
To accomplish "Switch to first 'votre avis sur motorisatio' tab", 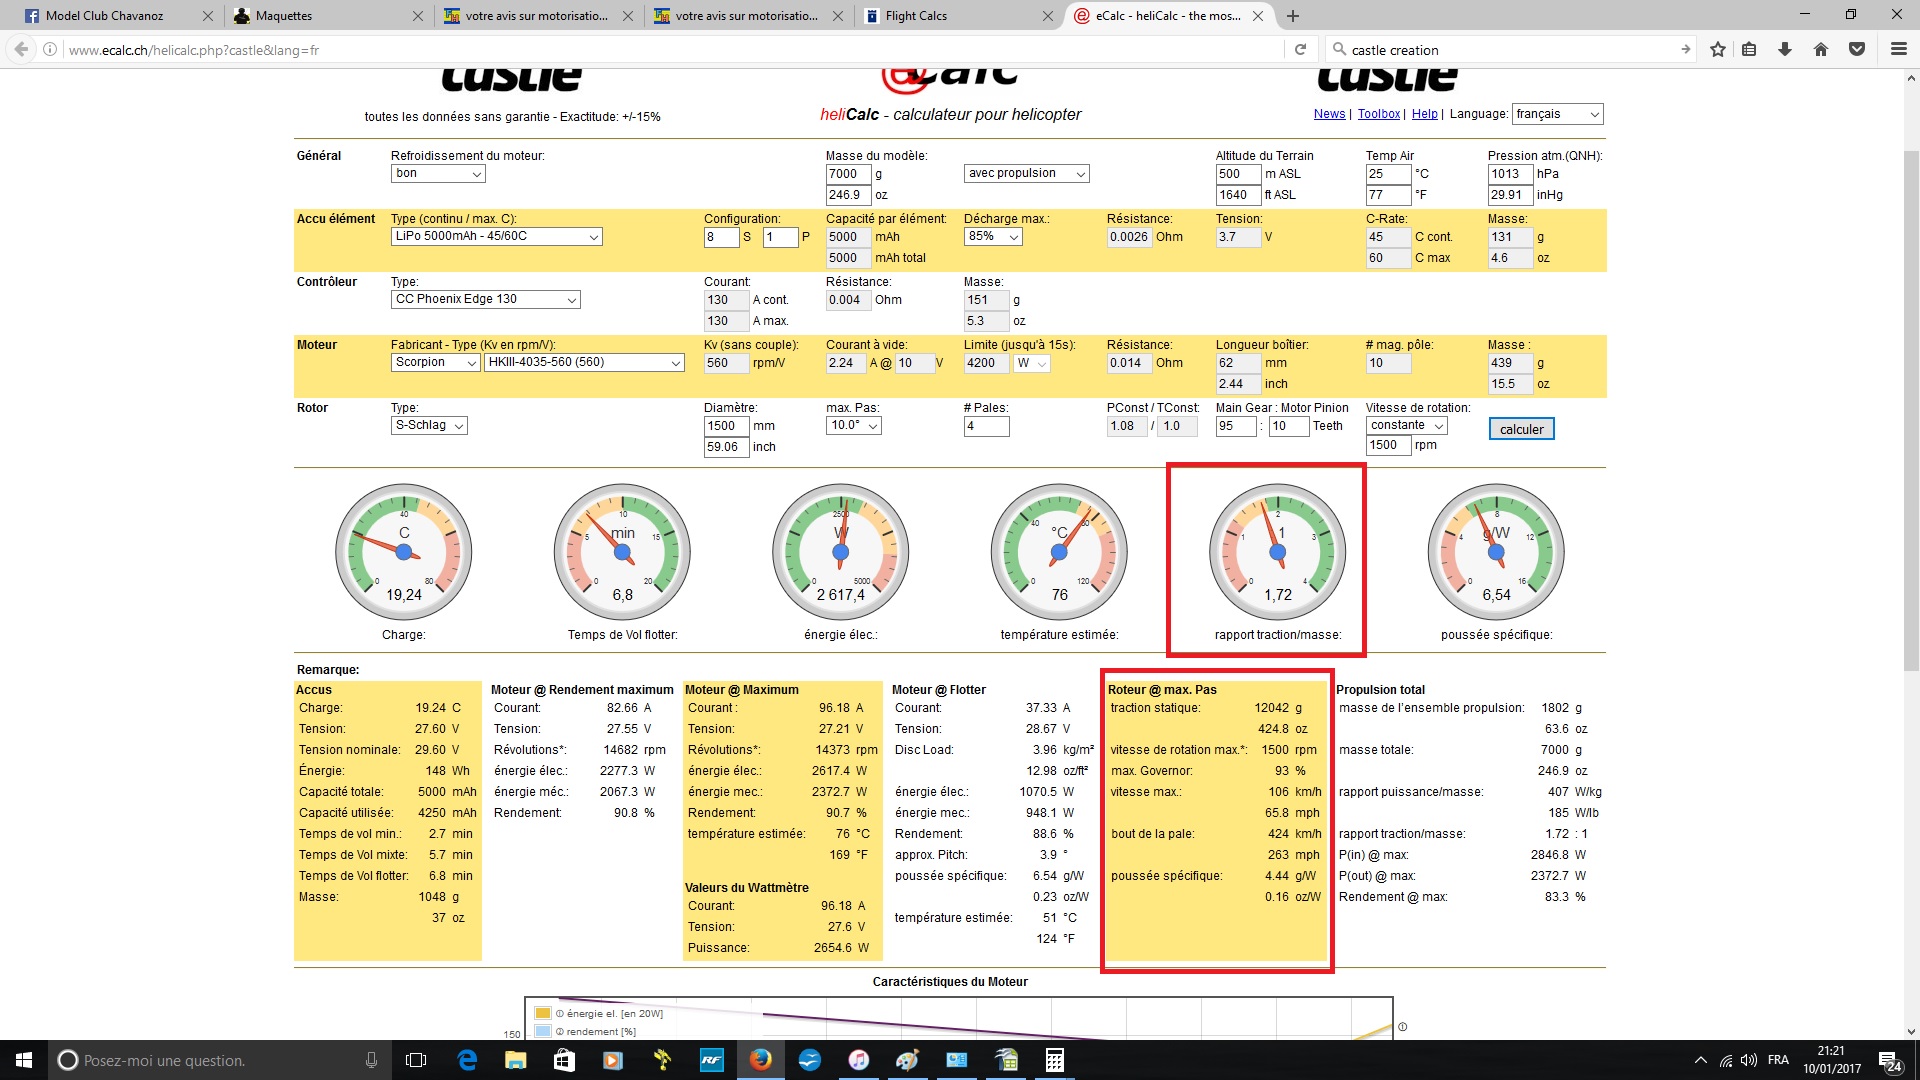I will tap(538, 16).
